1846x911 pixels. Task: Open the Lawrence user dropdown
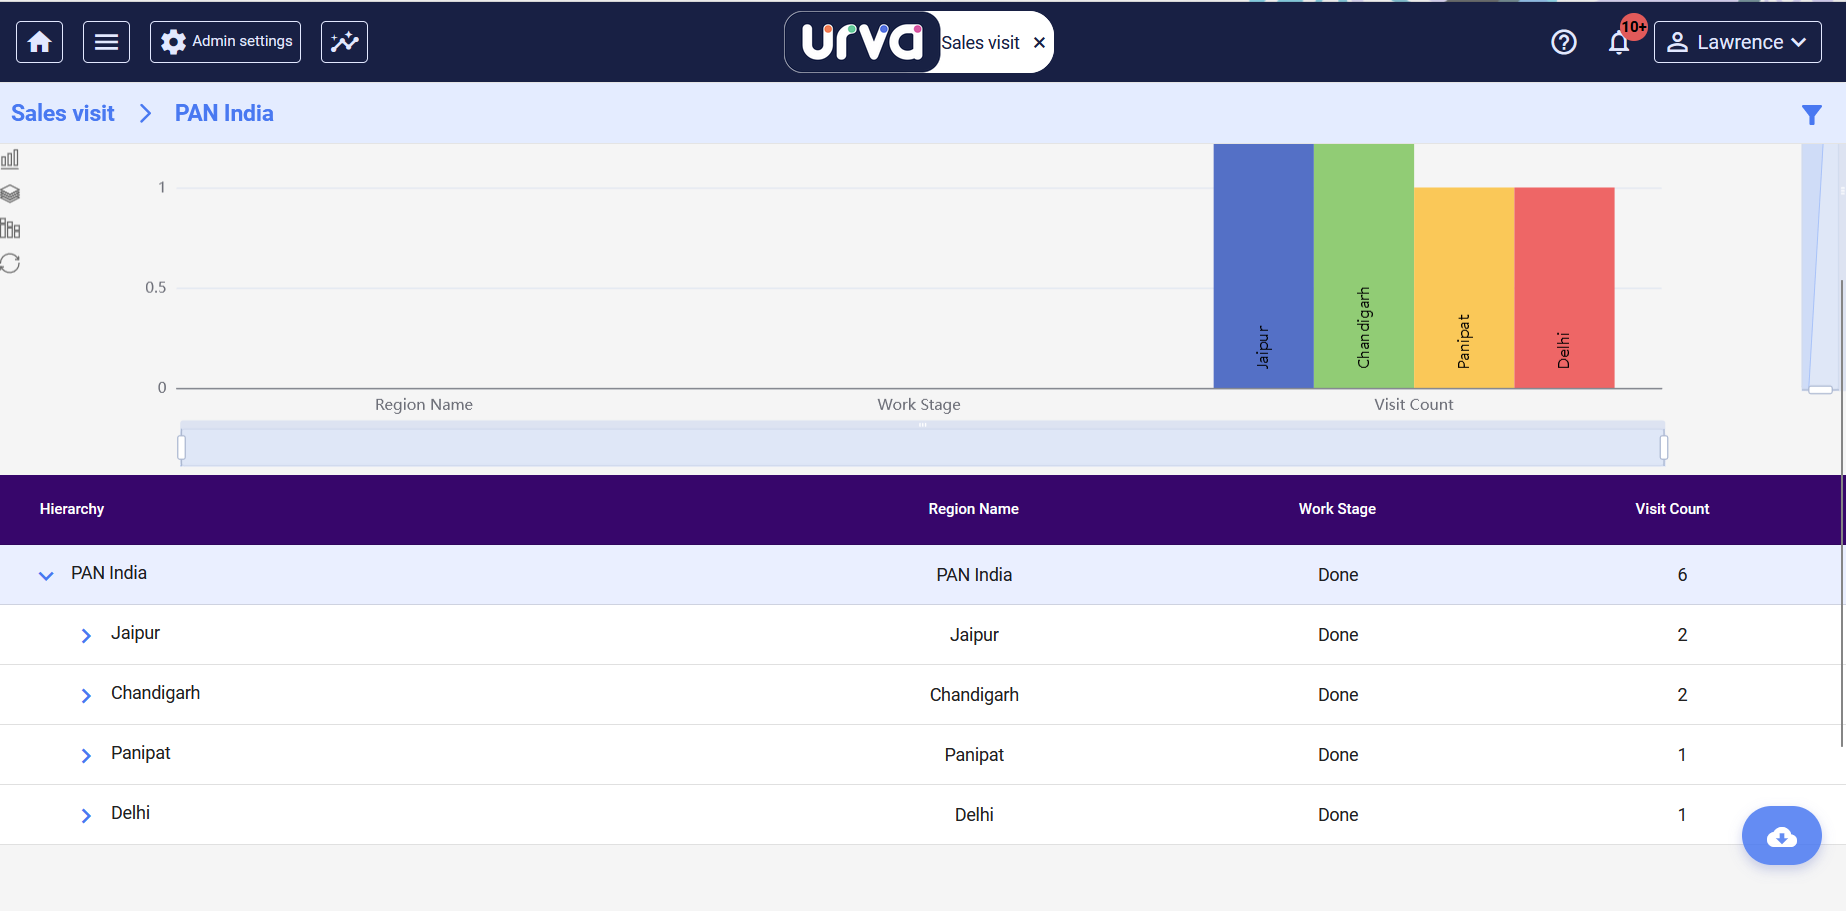(1737, 42)
